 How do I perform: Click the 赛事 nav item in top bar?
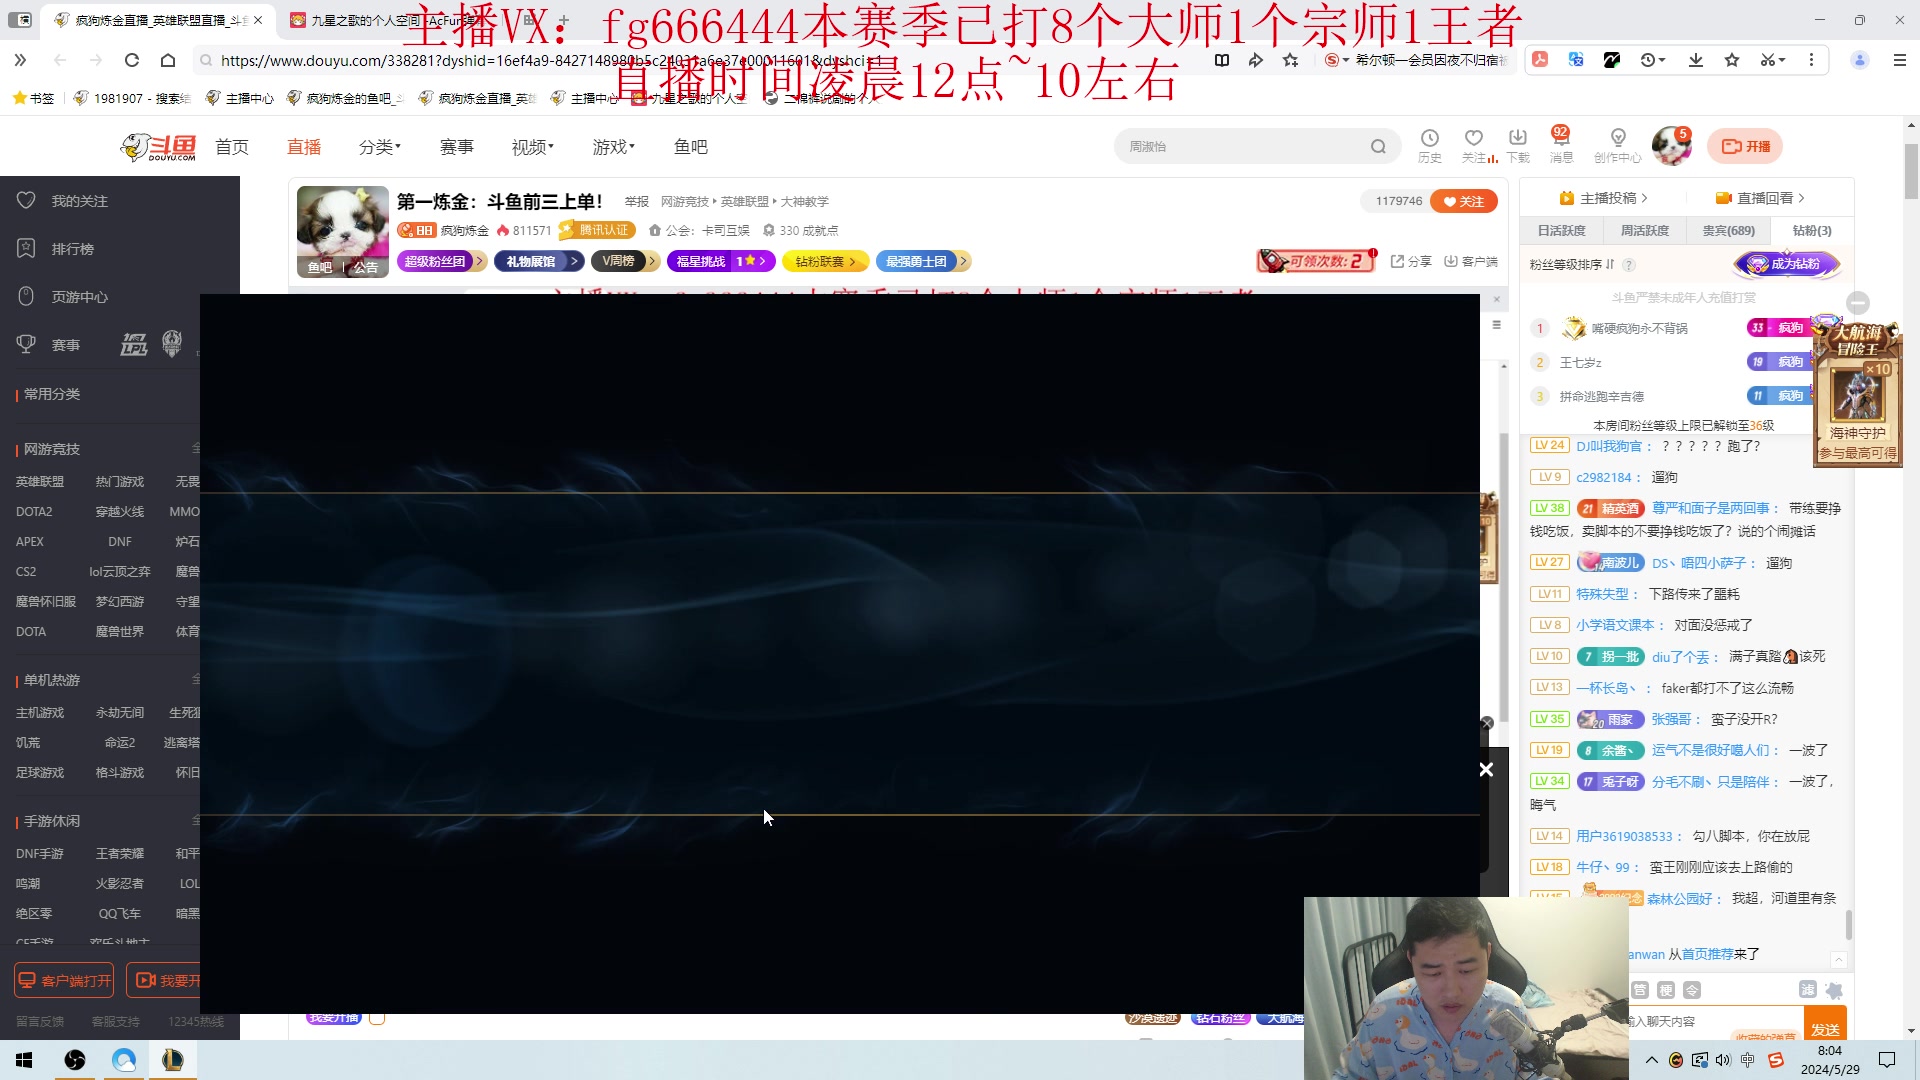(x=457, y=147)
